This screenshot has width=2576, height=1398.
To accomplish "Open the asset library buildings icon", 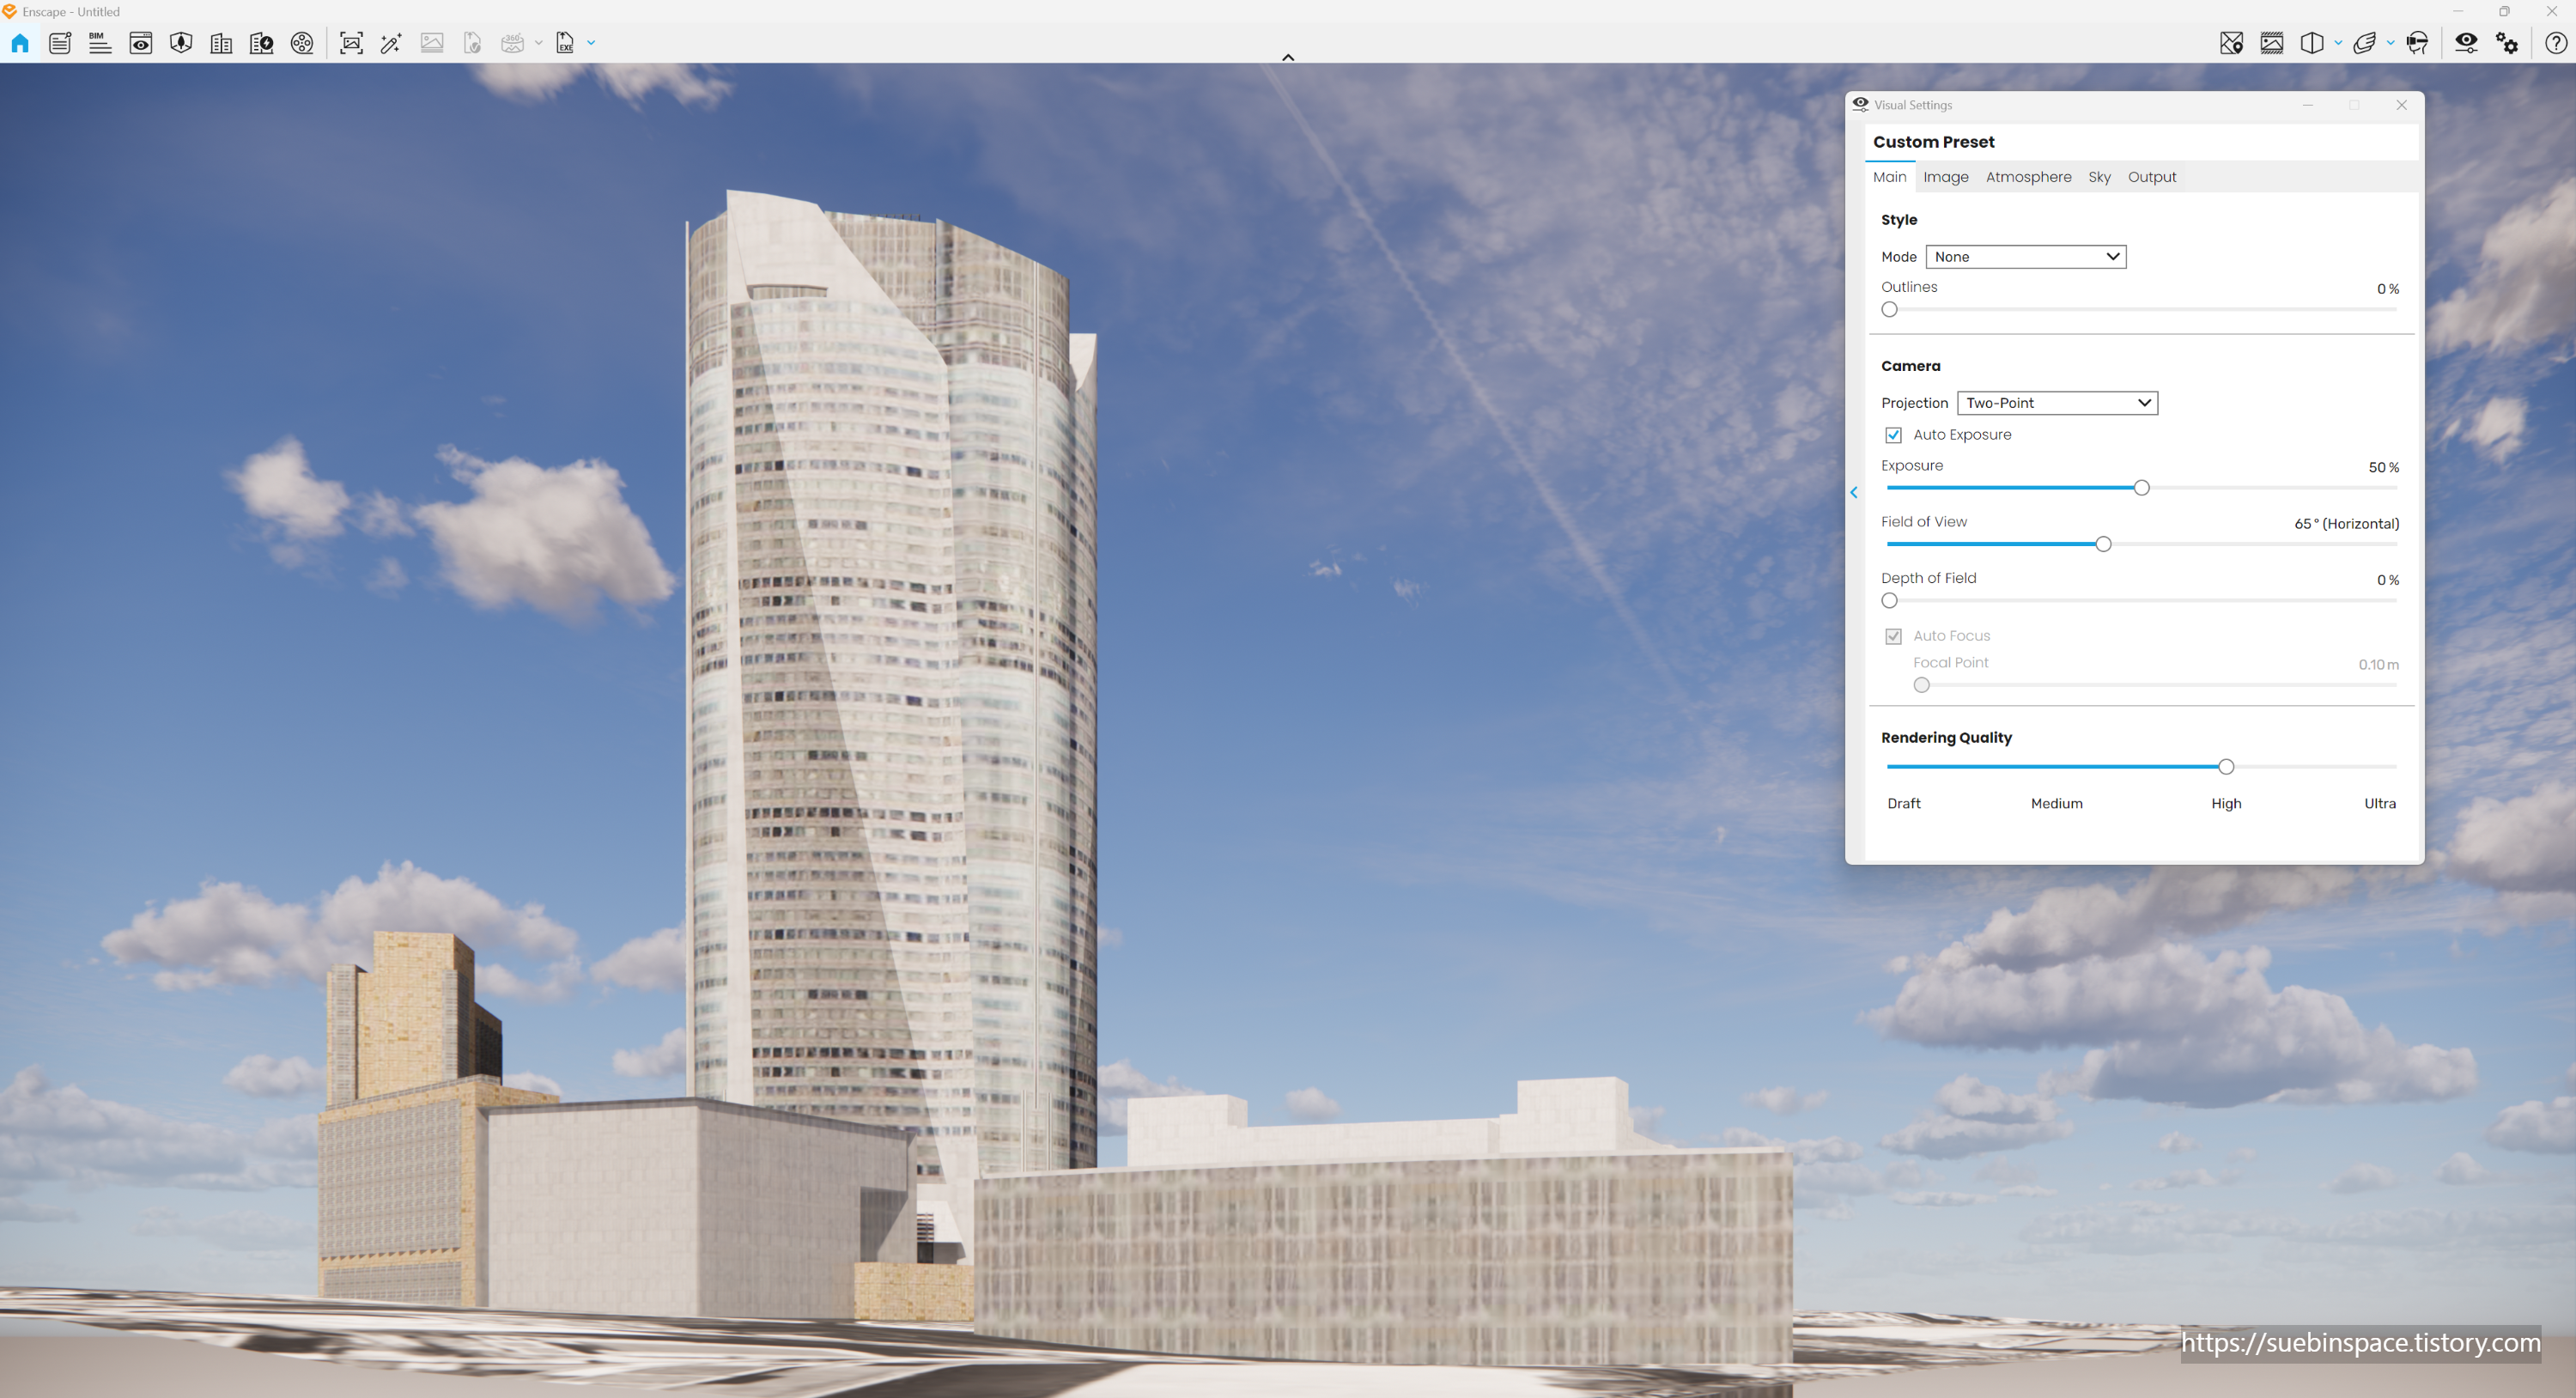I will tap(221, 43).
